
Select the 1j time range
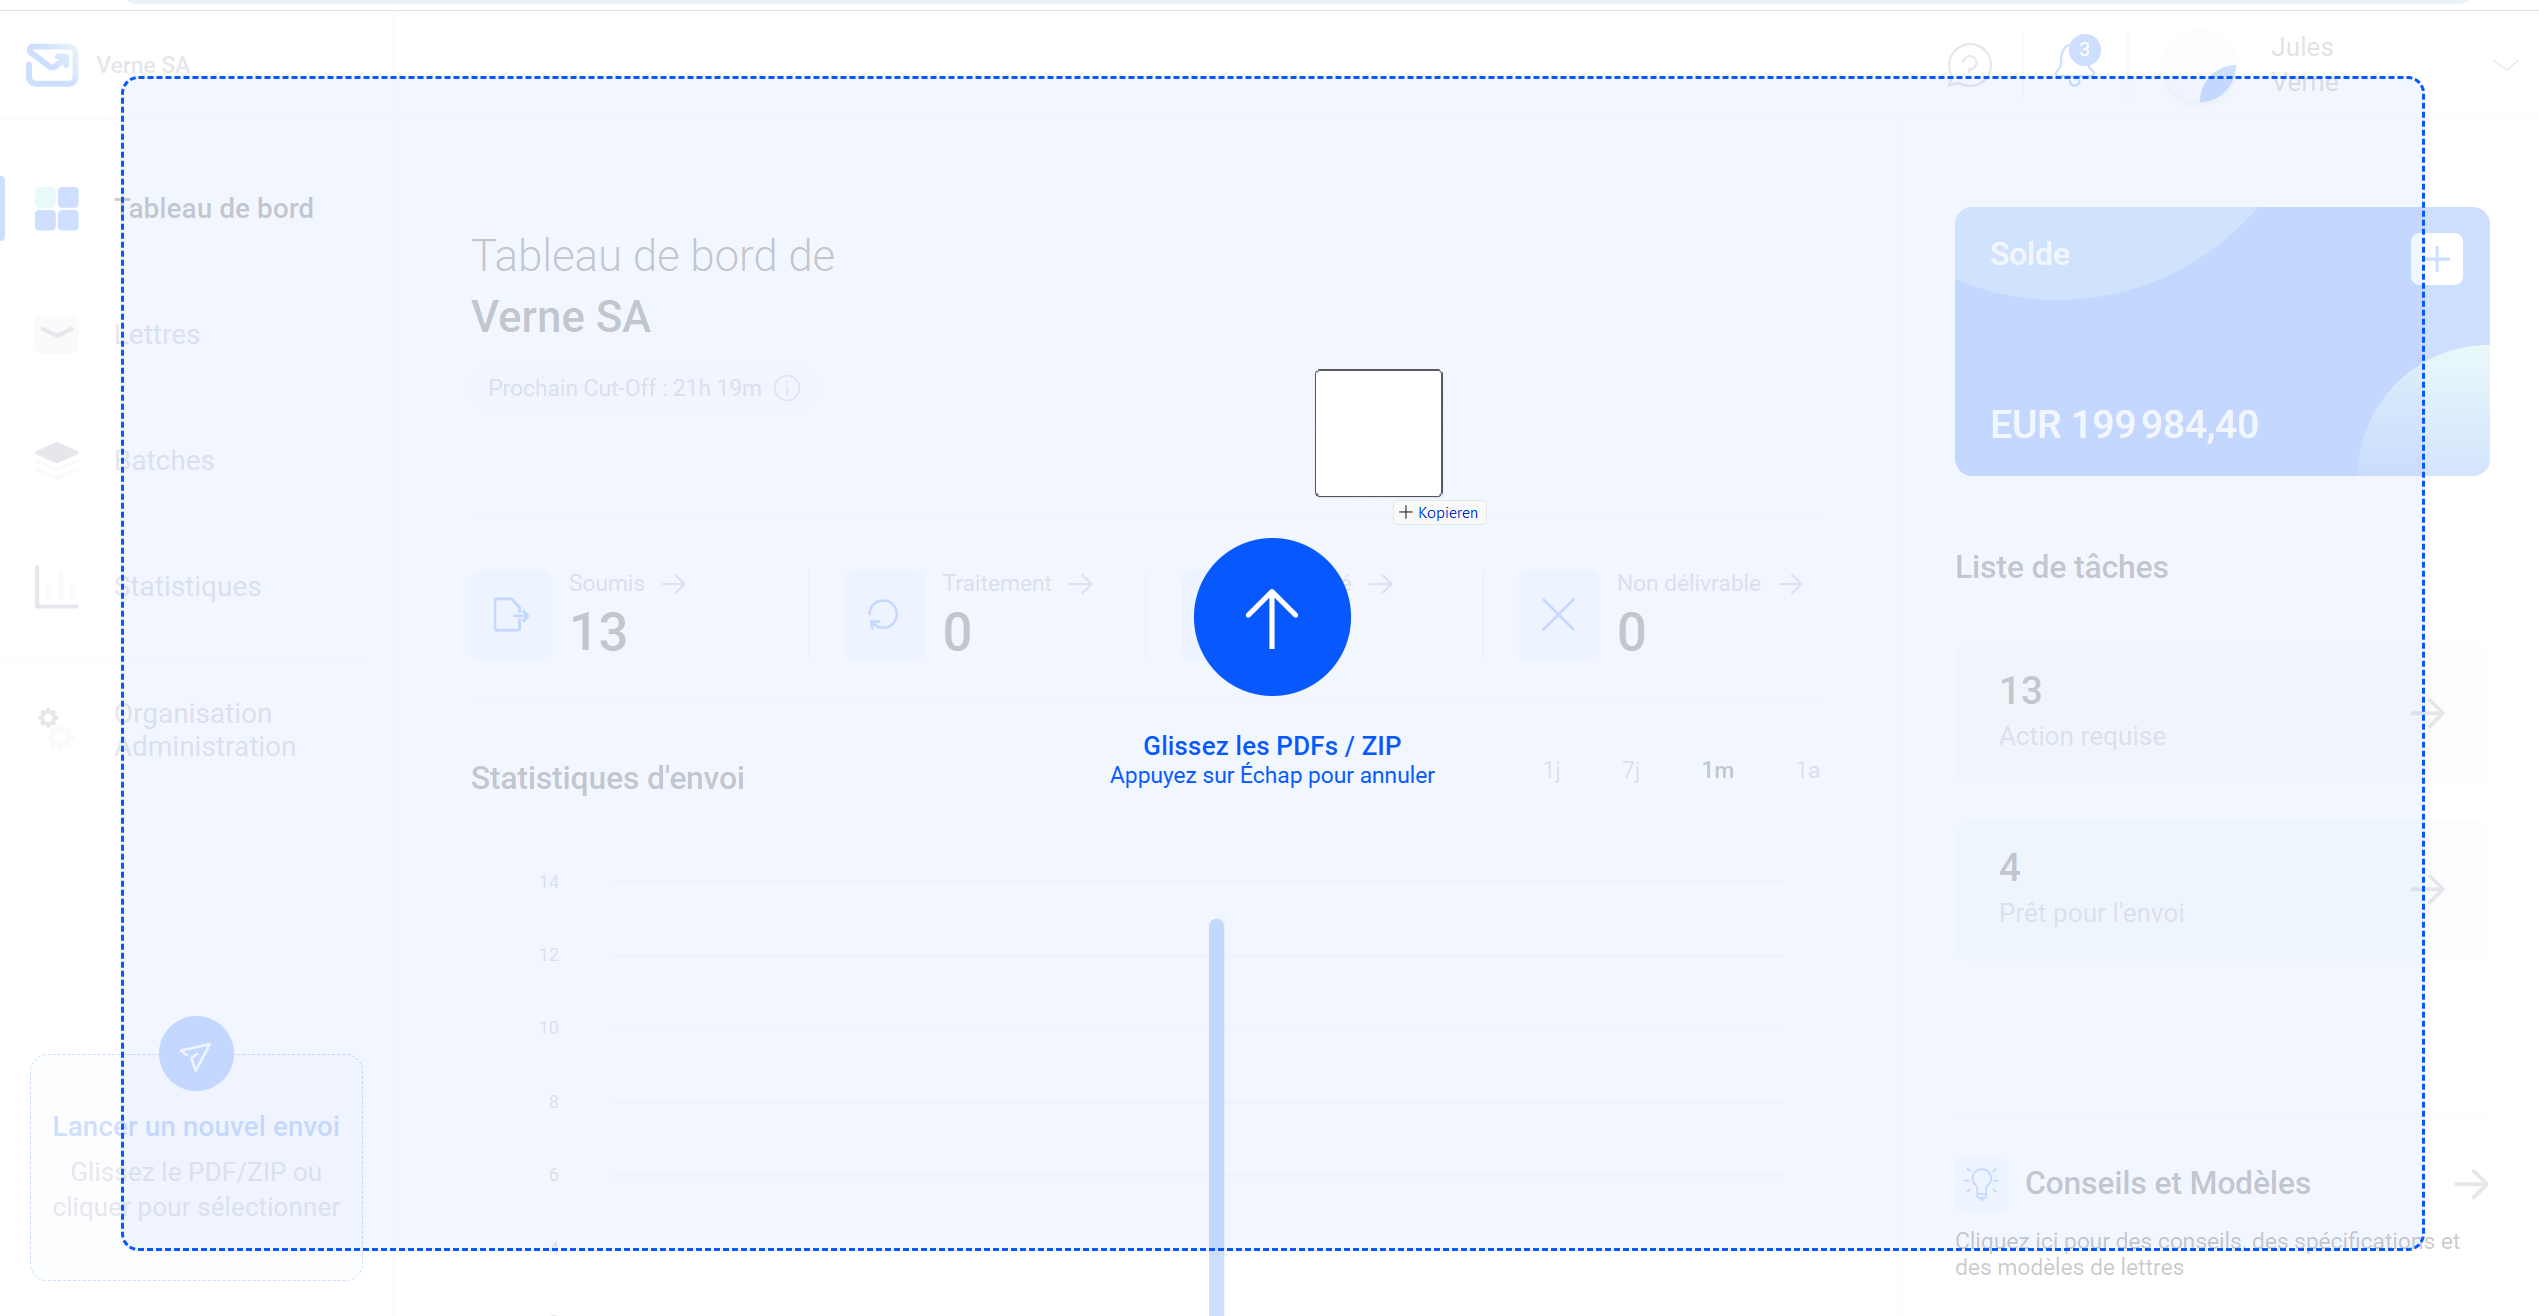click(x=1551, y=770)
